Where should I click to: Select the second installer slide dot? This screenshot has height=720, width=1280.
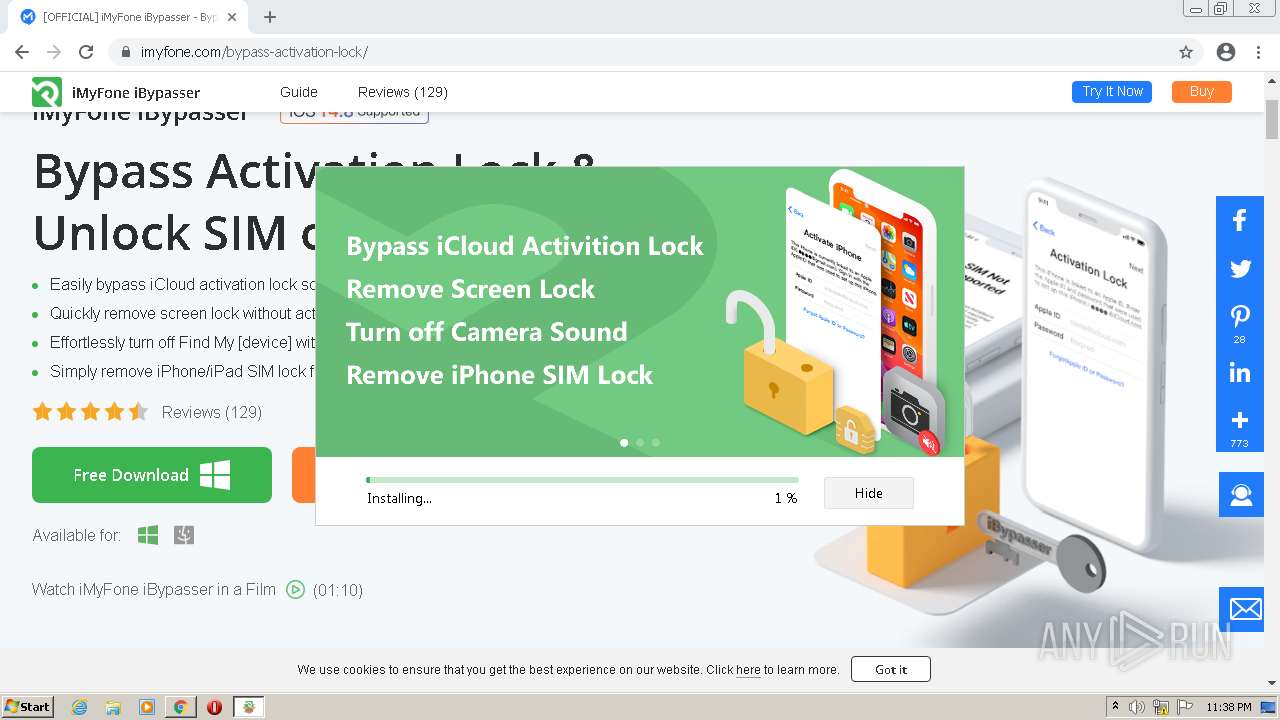640,442
